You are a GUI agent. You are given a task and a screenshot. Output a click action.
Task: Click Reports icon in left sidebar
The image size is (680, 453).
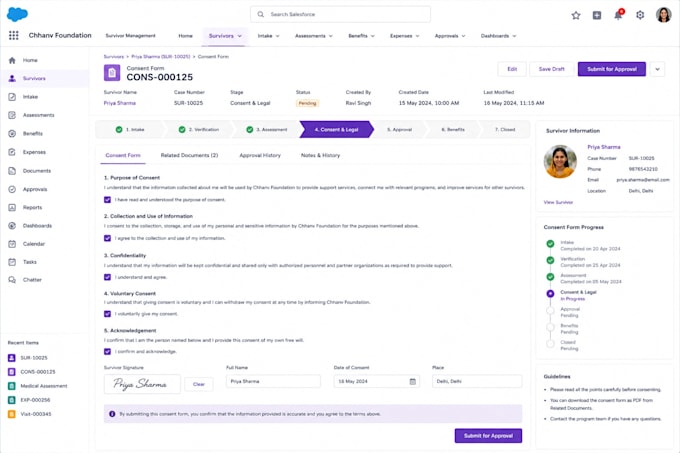(12, 208)
